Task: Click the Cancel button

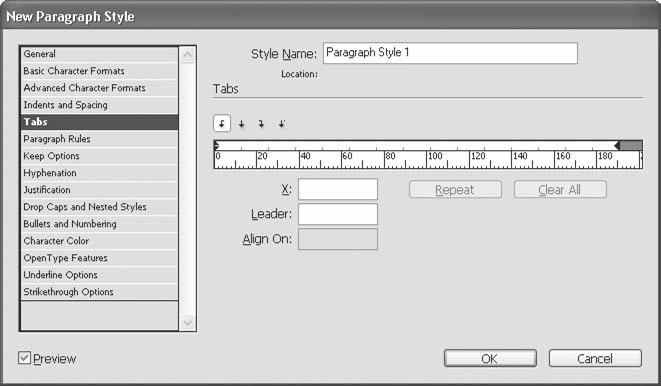Action: (x=595, y=359)
